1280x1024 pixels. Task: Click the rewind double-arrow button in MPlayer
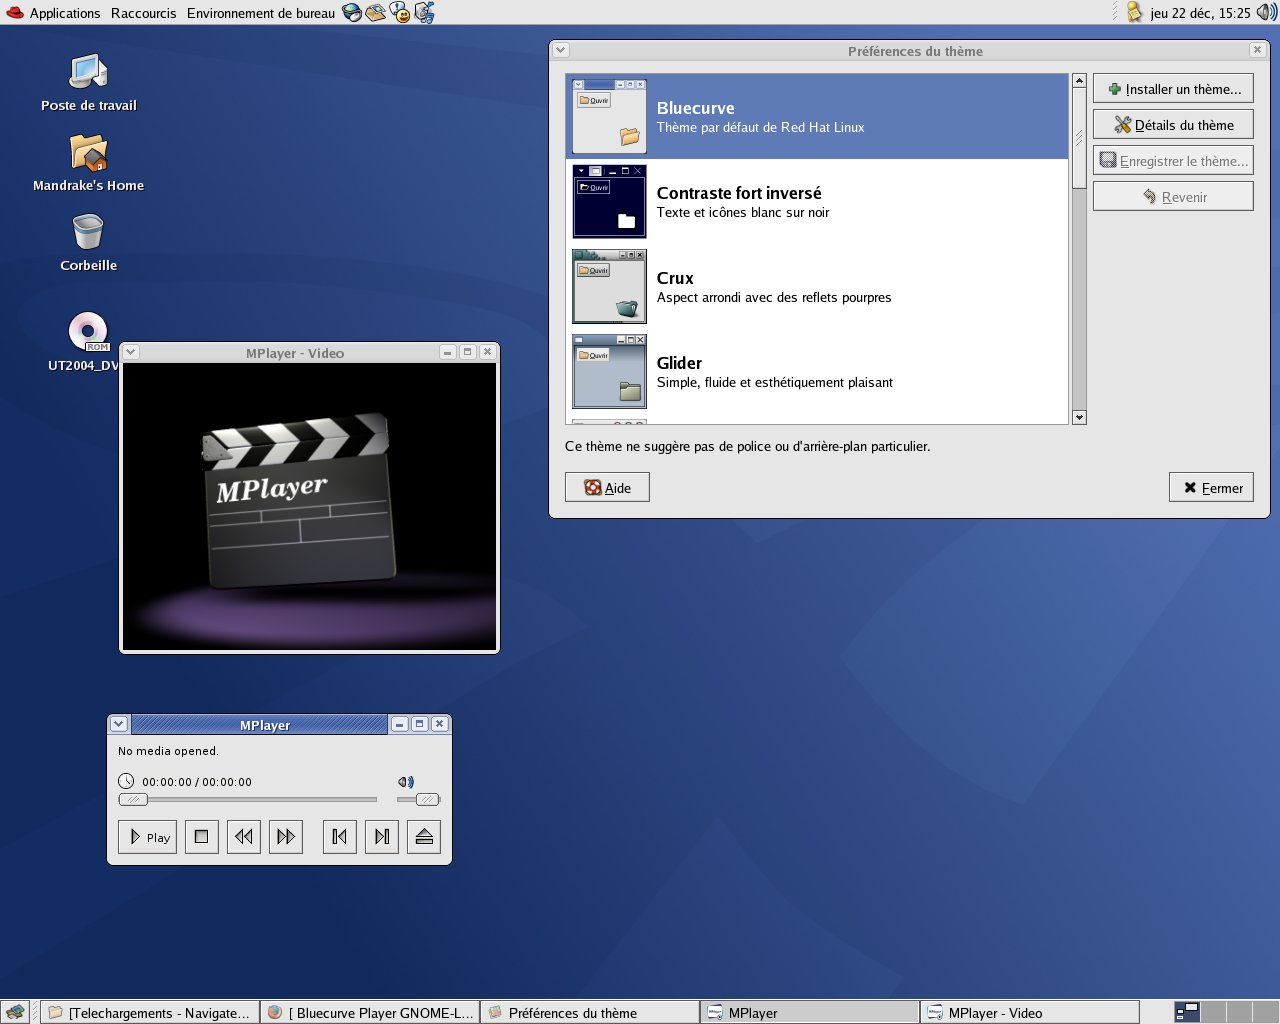(x=244, y=836)
